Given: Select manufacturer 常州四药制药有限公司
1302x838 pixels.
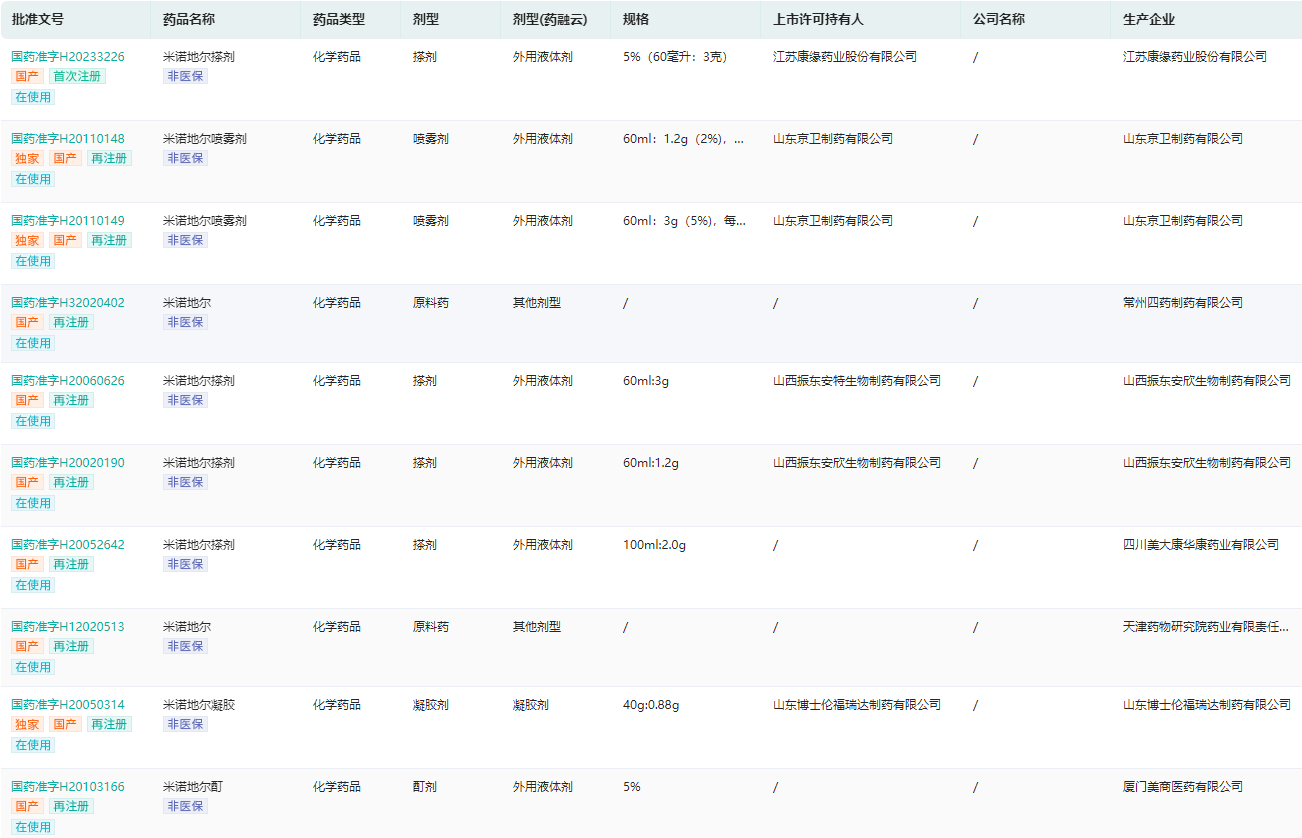Looking at the screenshot, I should click(x=1183, y=303).
